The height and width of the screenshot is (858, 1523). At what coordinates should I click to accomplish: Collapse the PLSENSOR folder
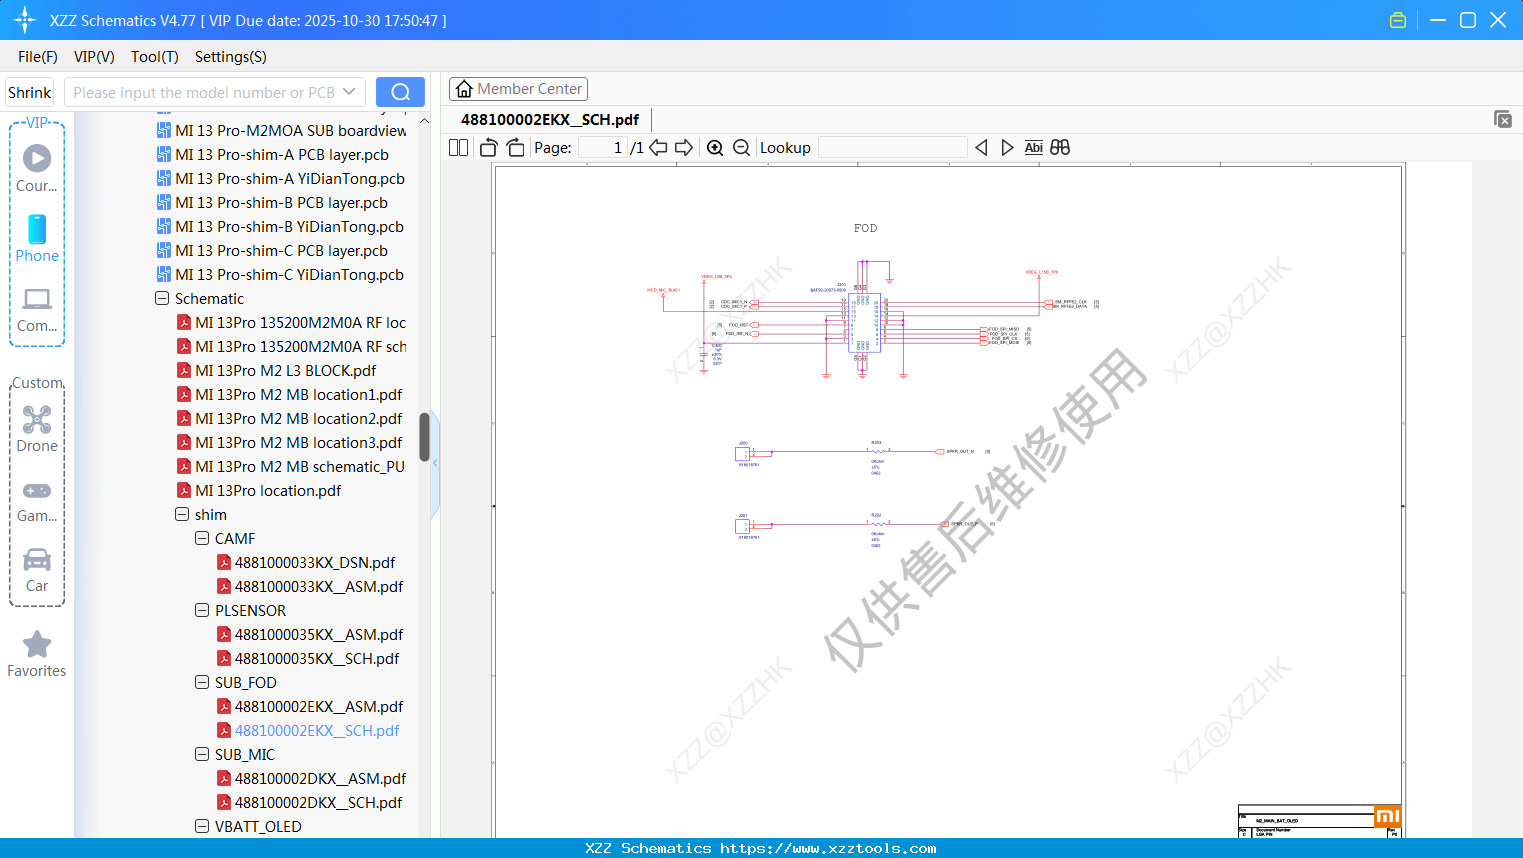pos(202,610)
